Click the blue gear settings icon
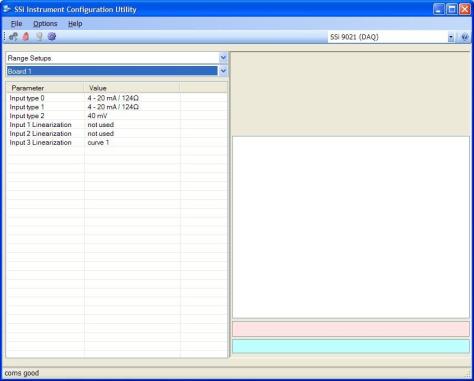 point(52,37)
